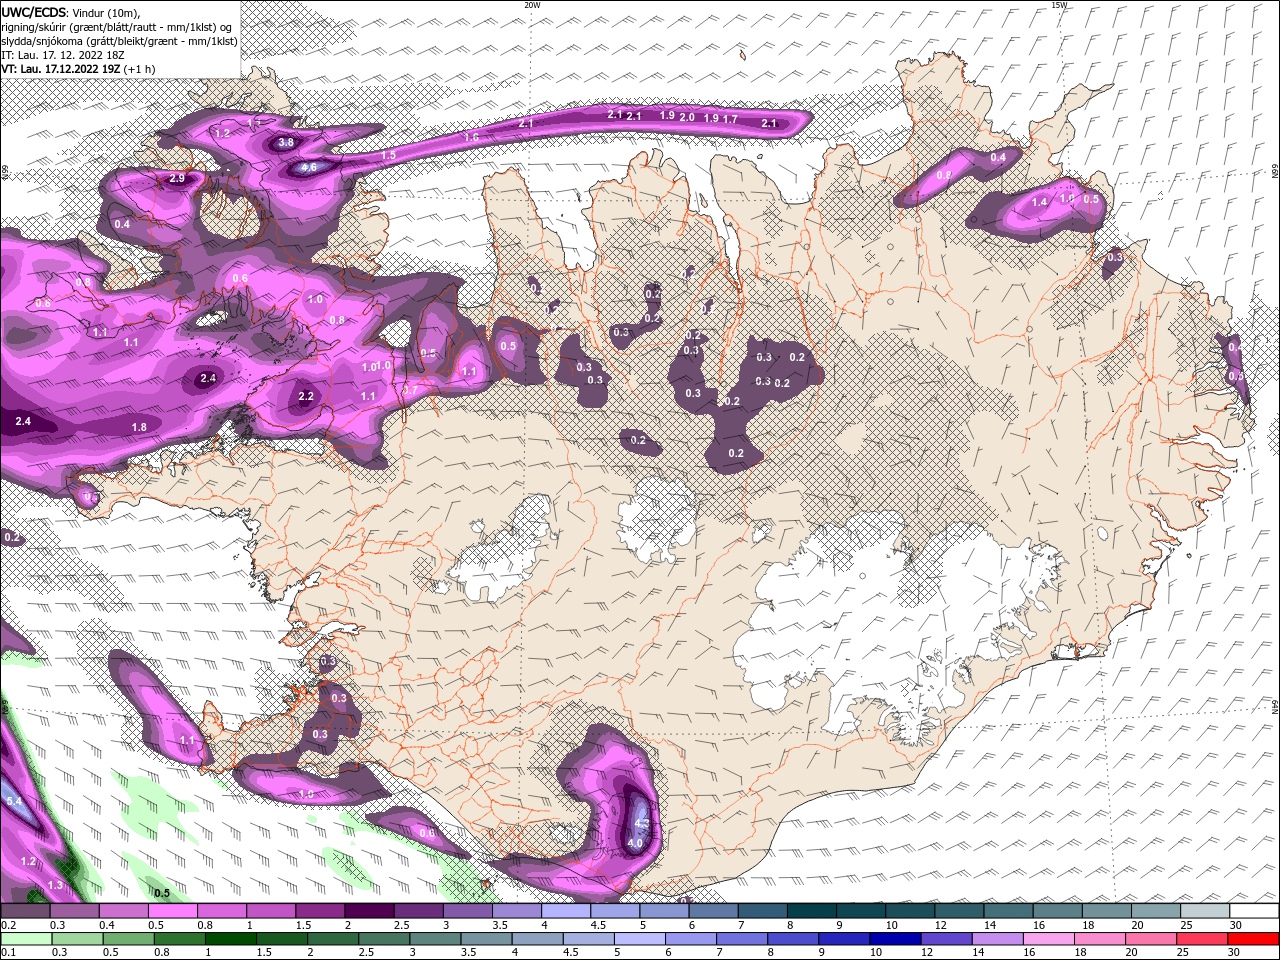Click the UWC/ECDS title text
Viewport: 1280px width, 960px height.
(x=34, y=12)
